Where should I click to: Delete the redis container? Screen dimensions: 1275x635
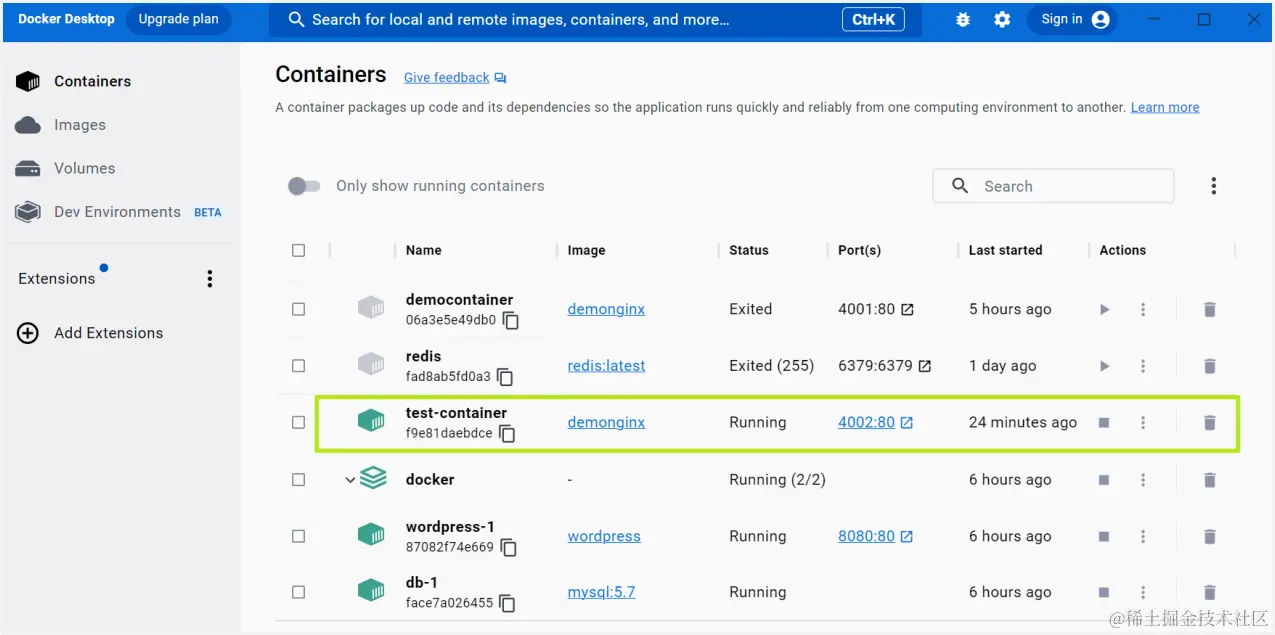point(1209,366)
